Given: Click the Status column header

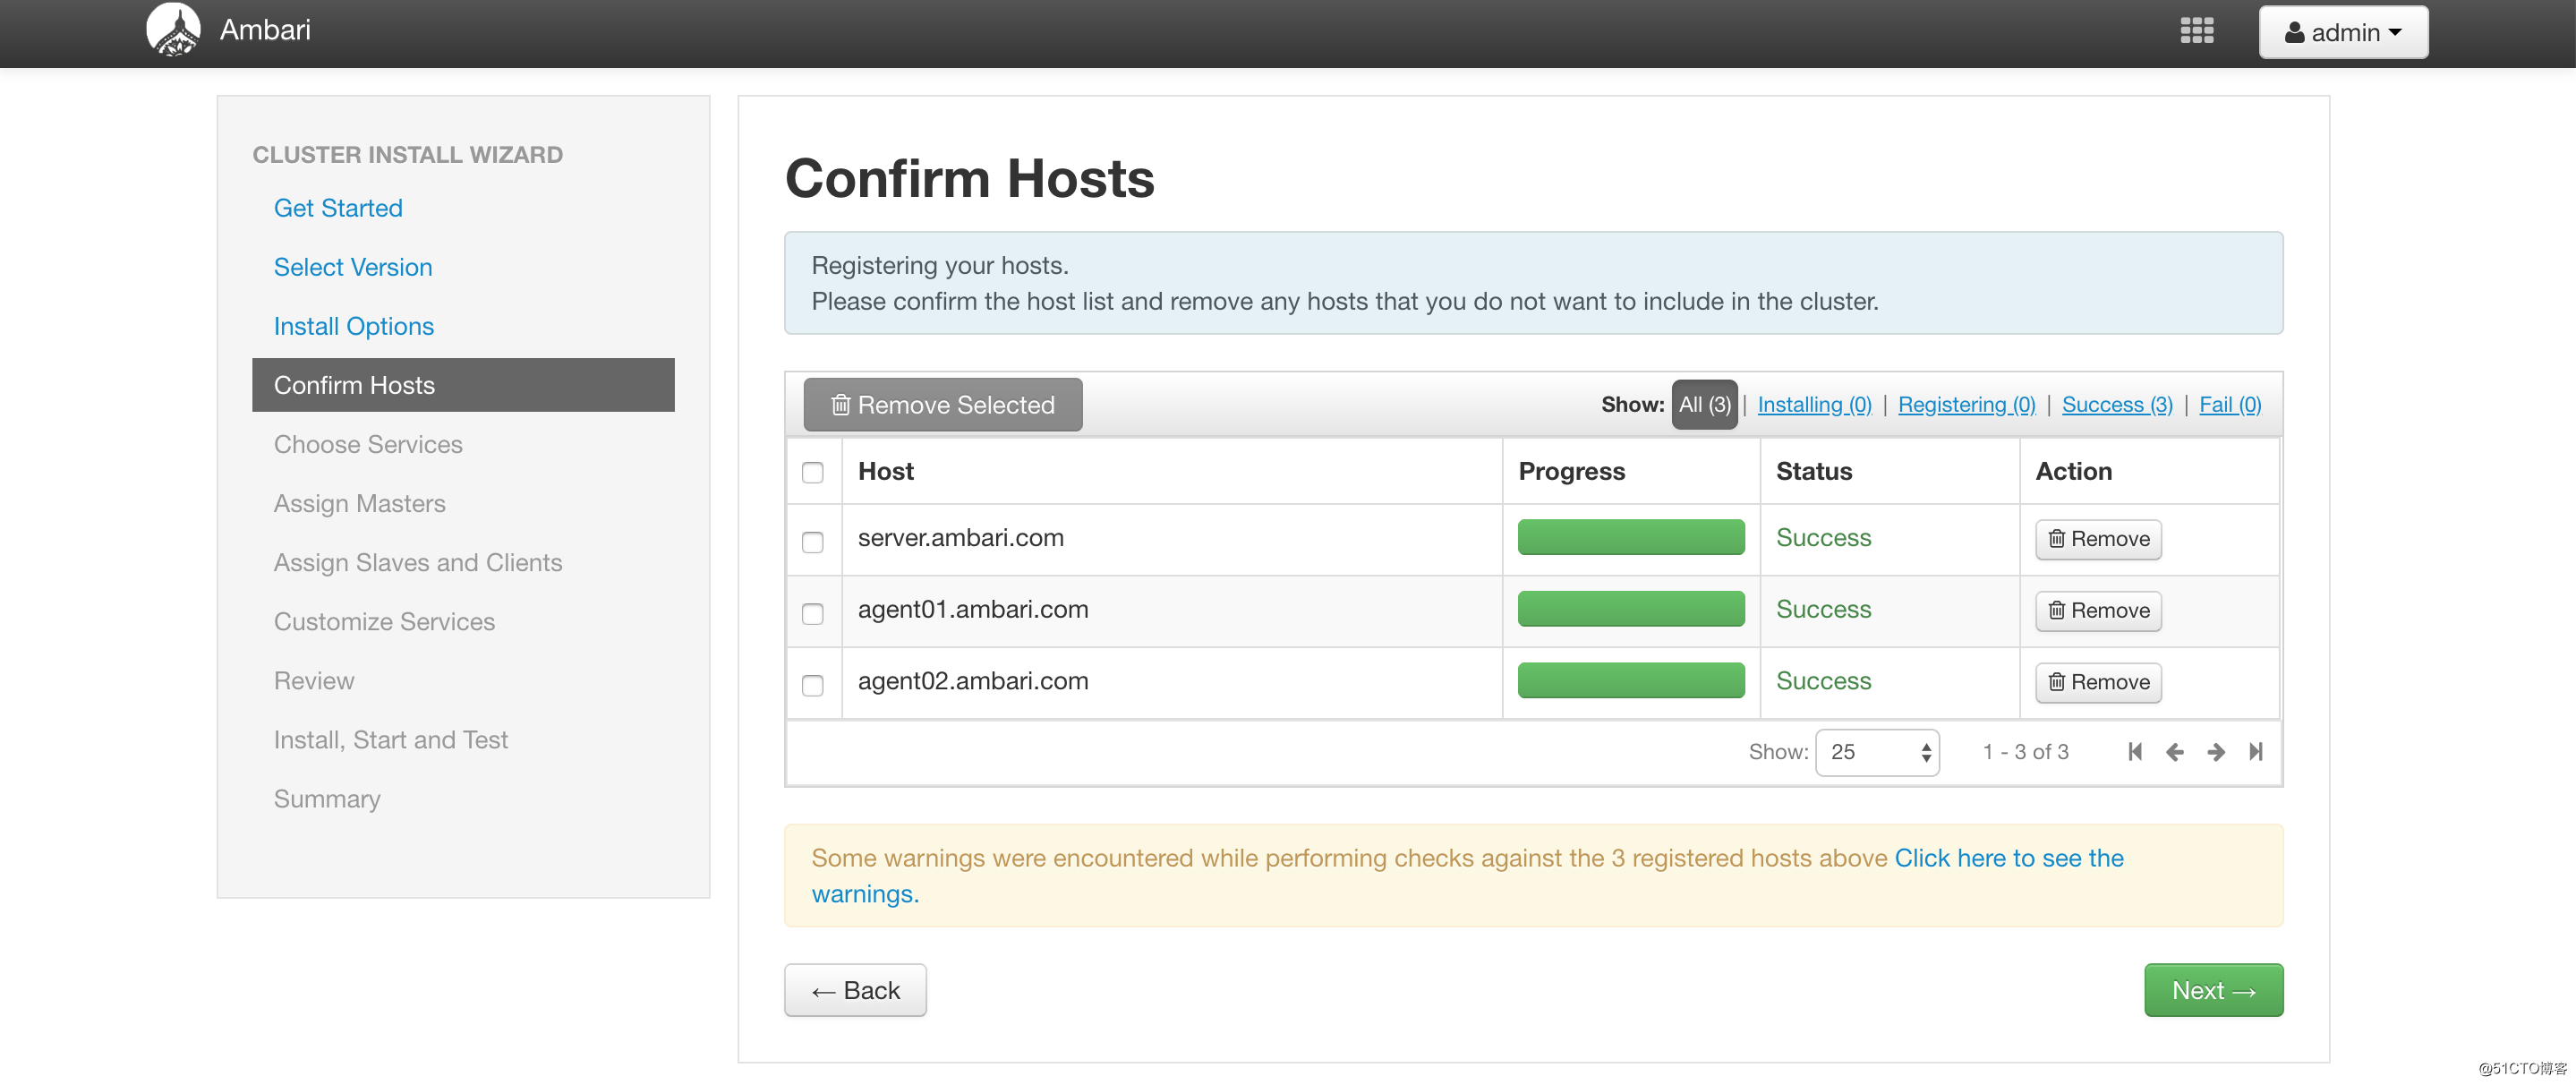Looking at the screenshot, I should coord(1813,471).
